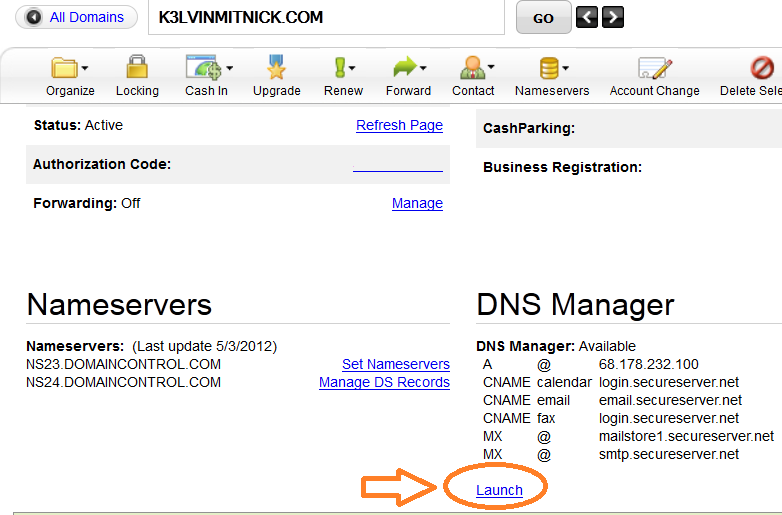Go to next domain with right arrow
782x515 pixels.
pos(612,17)
